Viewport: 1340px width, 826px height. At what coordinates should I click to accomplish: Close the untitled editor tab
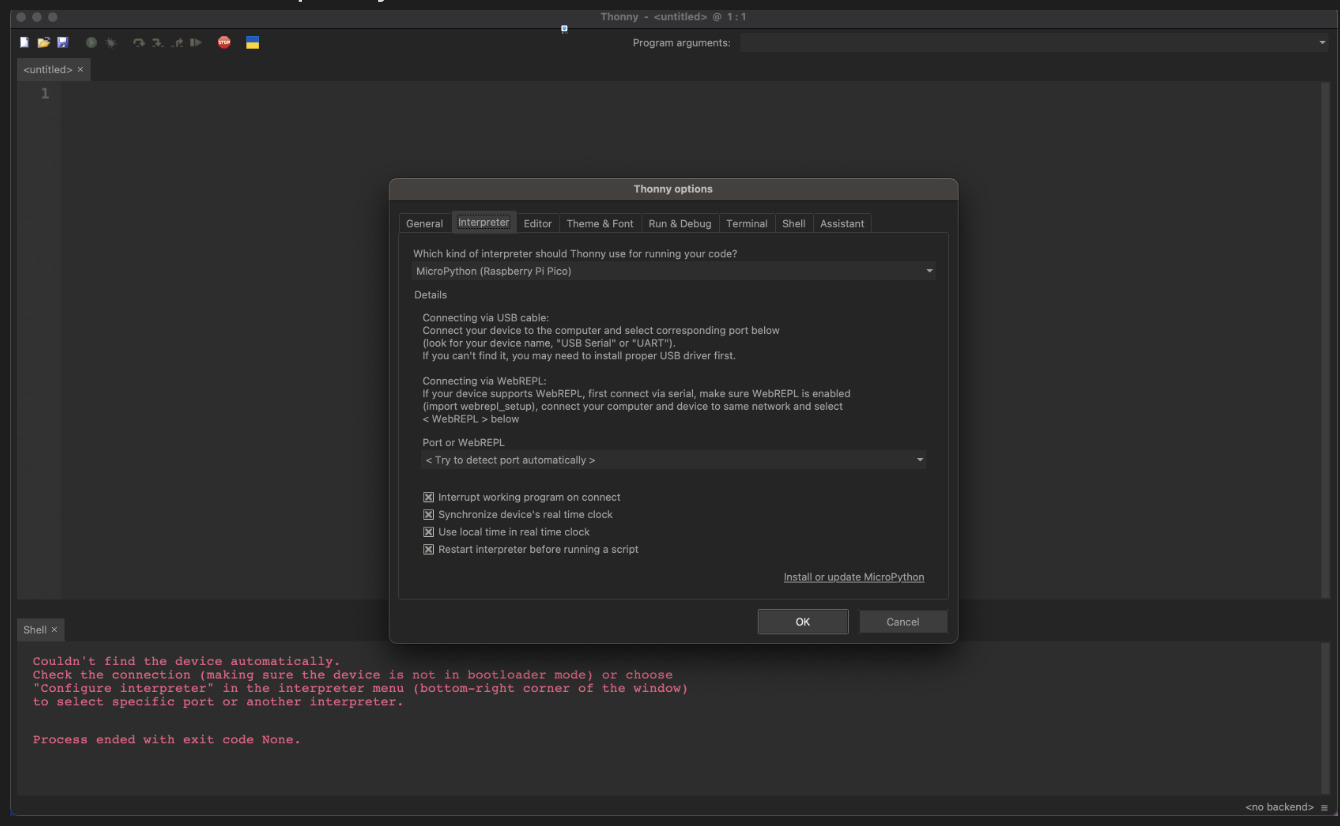80,70
